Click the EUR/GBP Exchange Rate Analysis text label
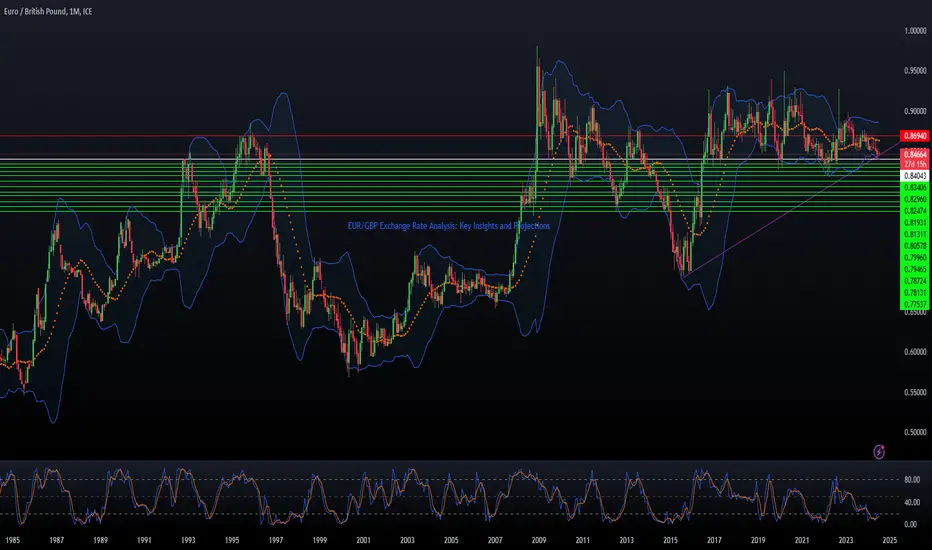 [x=449, y=226]
